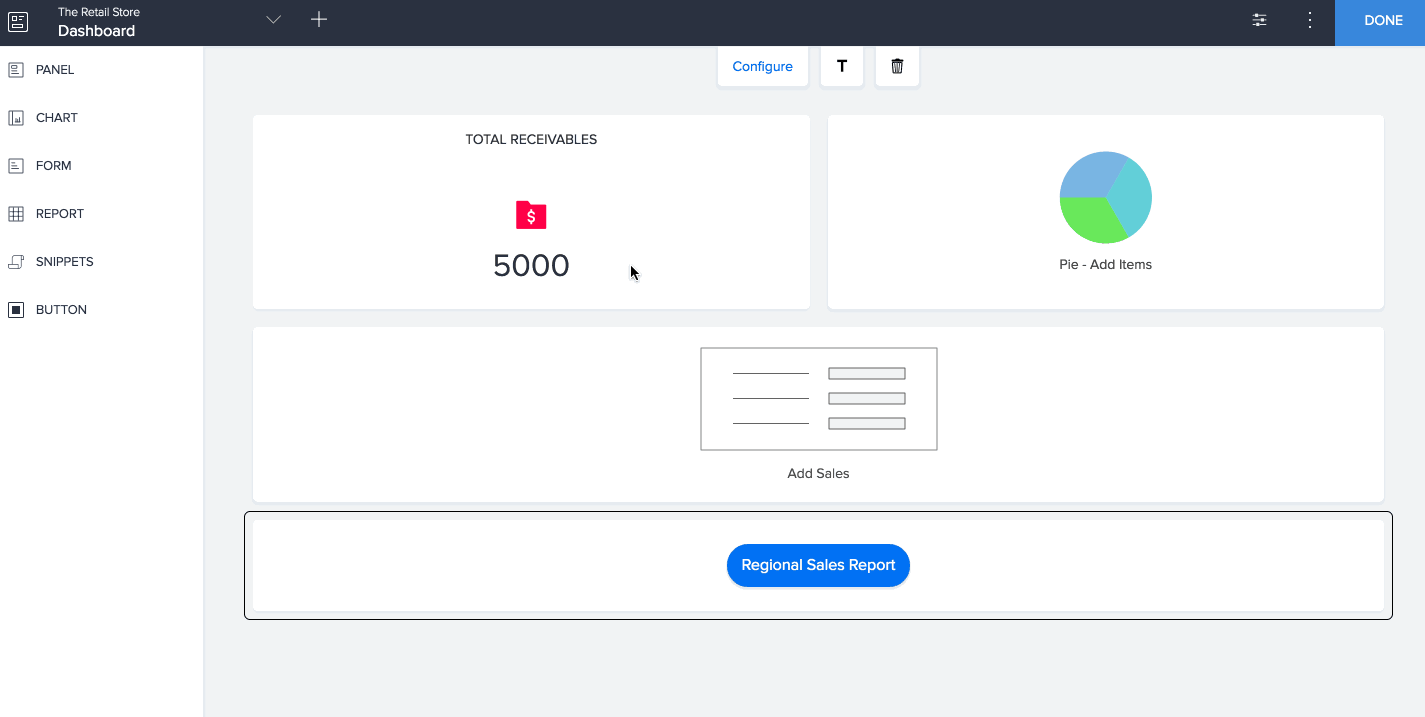Choose the FORM element icon

point(16,166)
